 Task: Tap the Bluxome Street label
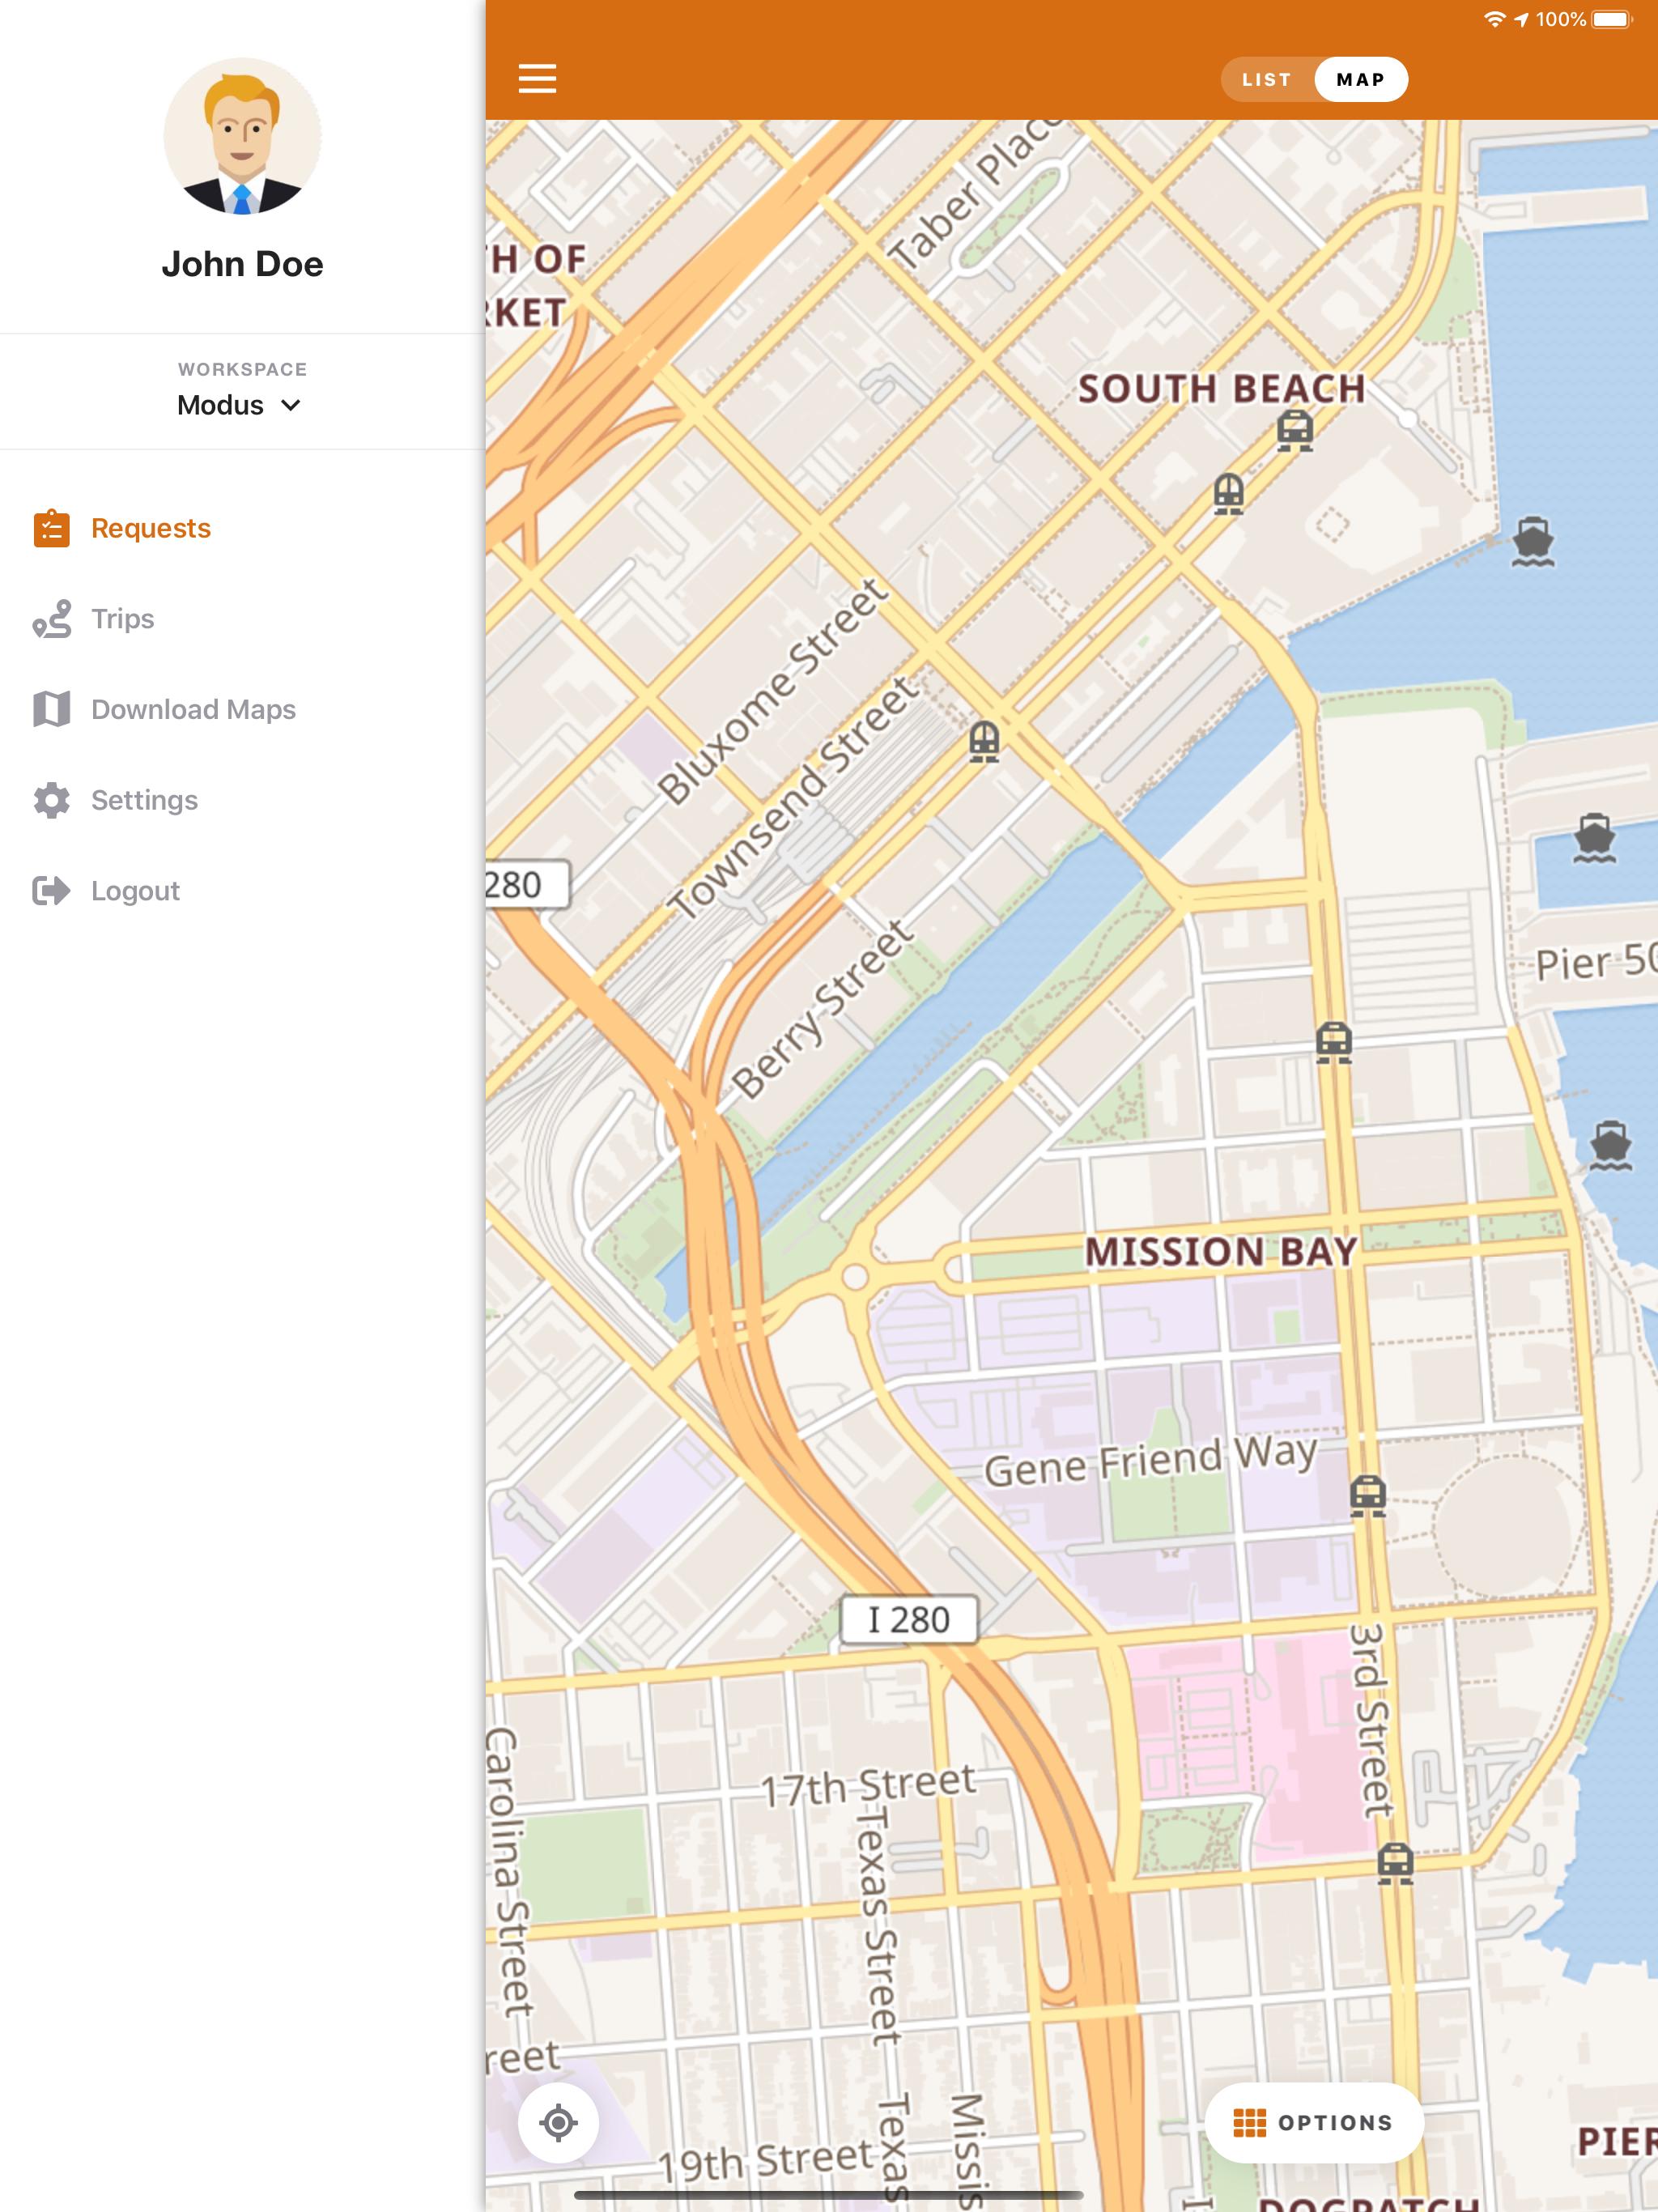tap(772, 692)
